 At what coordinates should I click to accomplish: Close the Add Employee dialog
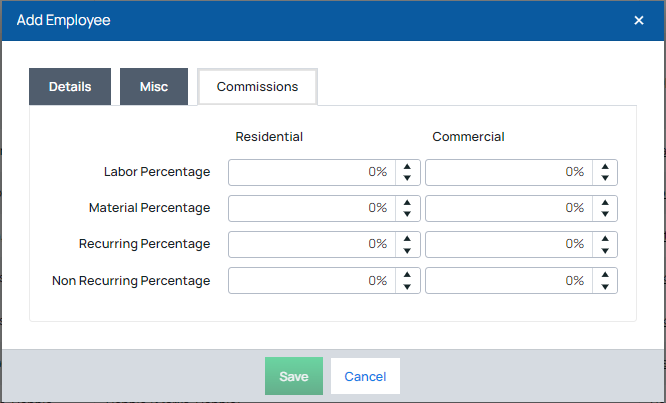639,20
